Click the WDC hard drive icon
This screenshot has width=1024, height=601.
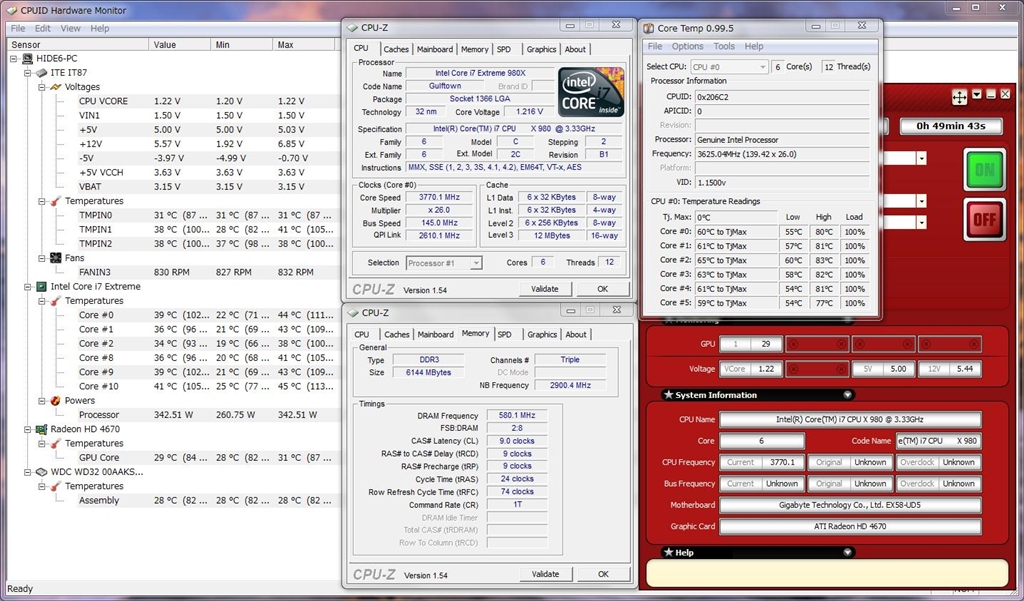point(42,472)
